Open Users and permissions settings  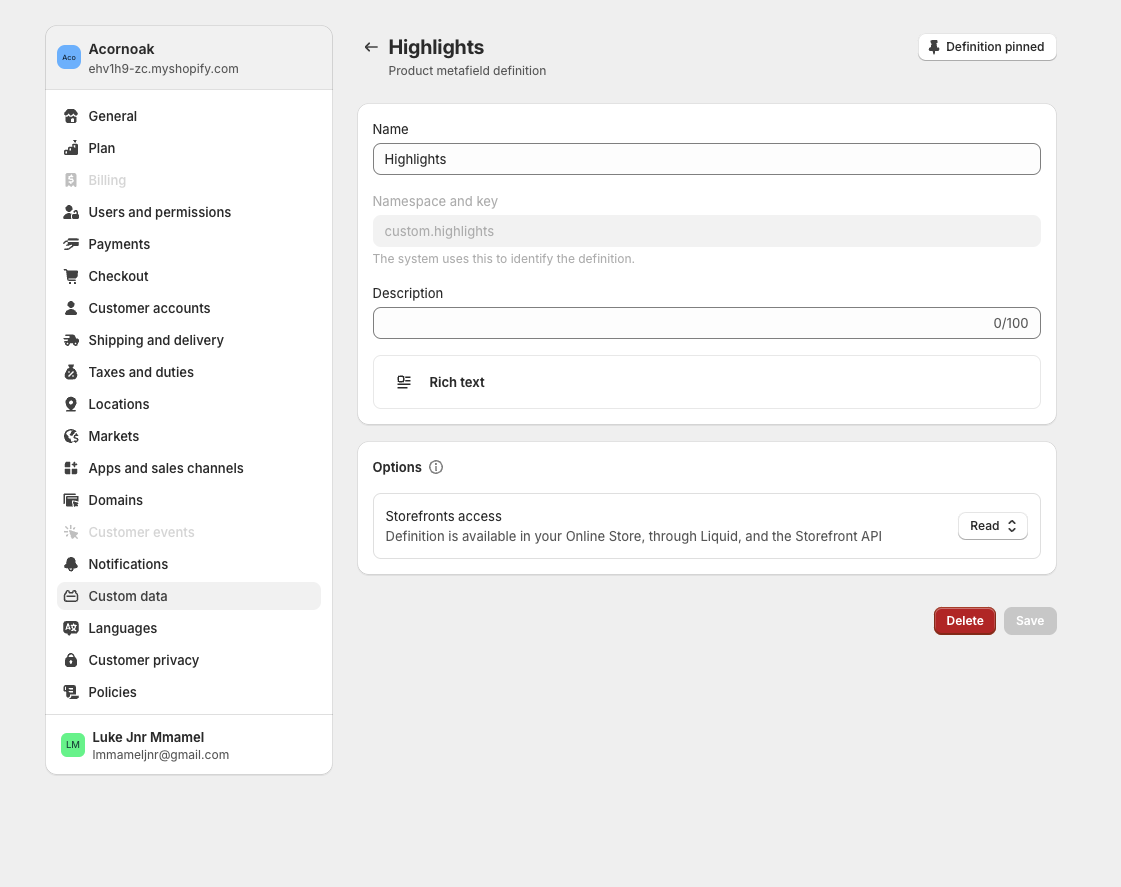click(x=160, y=212)
